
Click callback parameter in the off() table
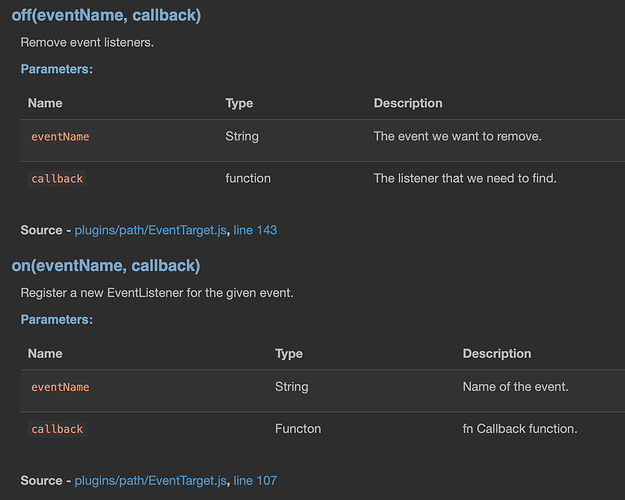pyautogui.click(x=57, y=178)
